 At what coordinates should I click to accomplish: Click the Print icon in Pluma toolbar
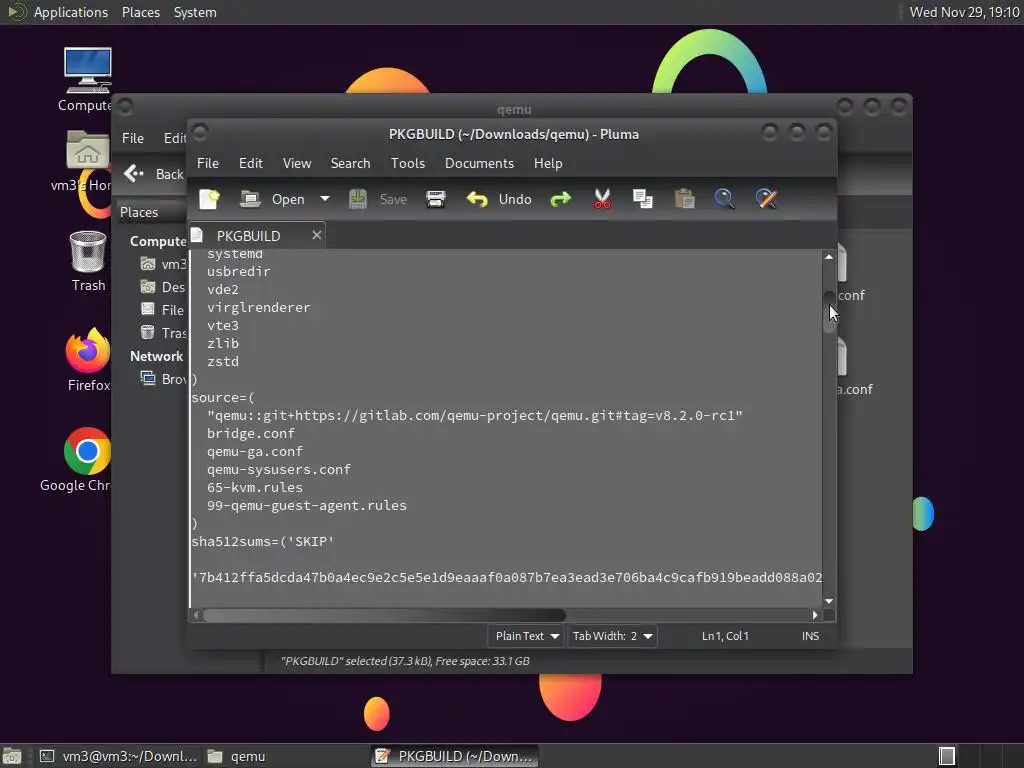pyautogui.click(x=436, y=199)
